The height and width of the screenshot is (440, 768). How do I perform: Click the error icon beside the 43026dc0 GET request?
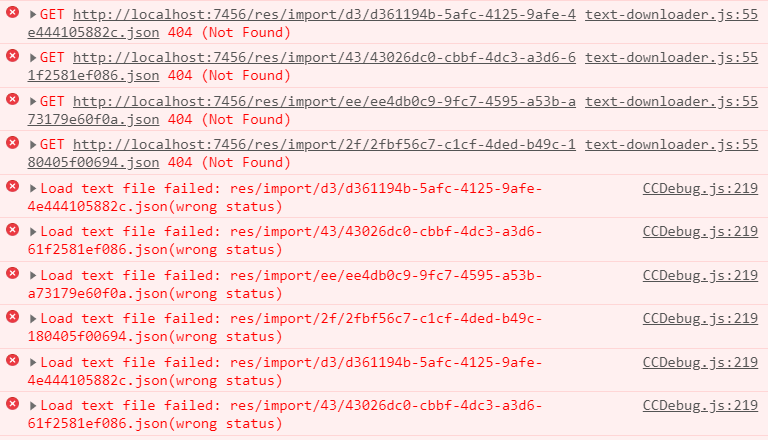pos(12,56)
